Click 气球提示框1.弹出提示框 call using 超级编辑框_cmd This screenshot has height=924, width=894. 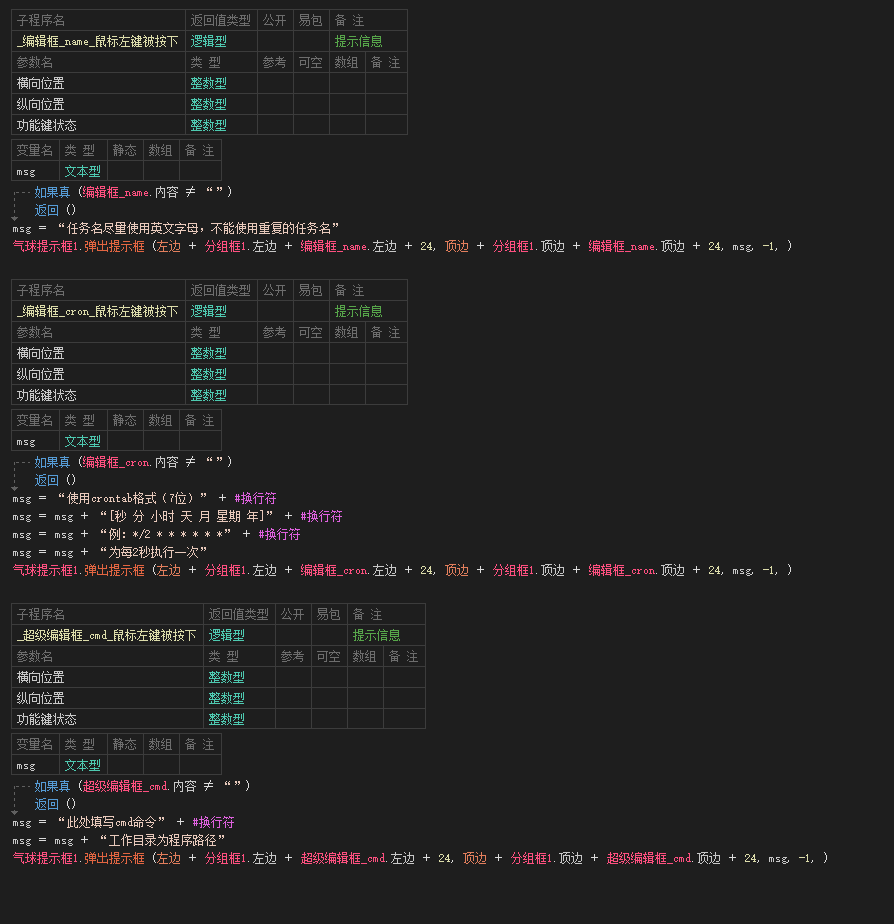pos(421,859)
